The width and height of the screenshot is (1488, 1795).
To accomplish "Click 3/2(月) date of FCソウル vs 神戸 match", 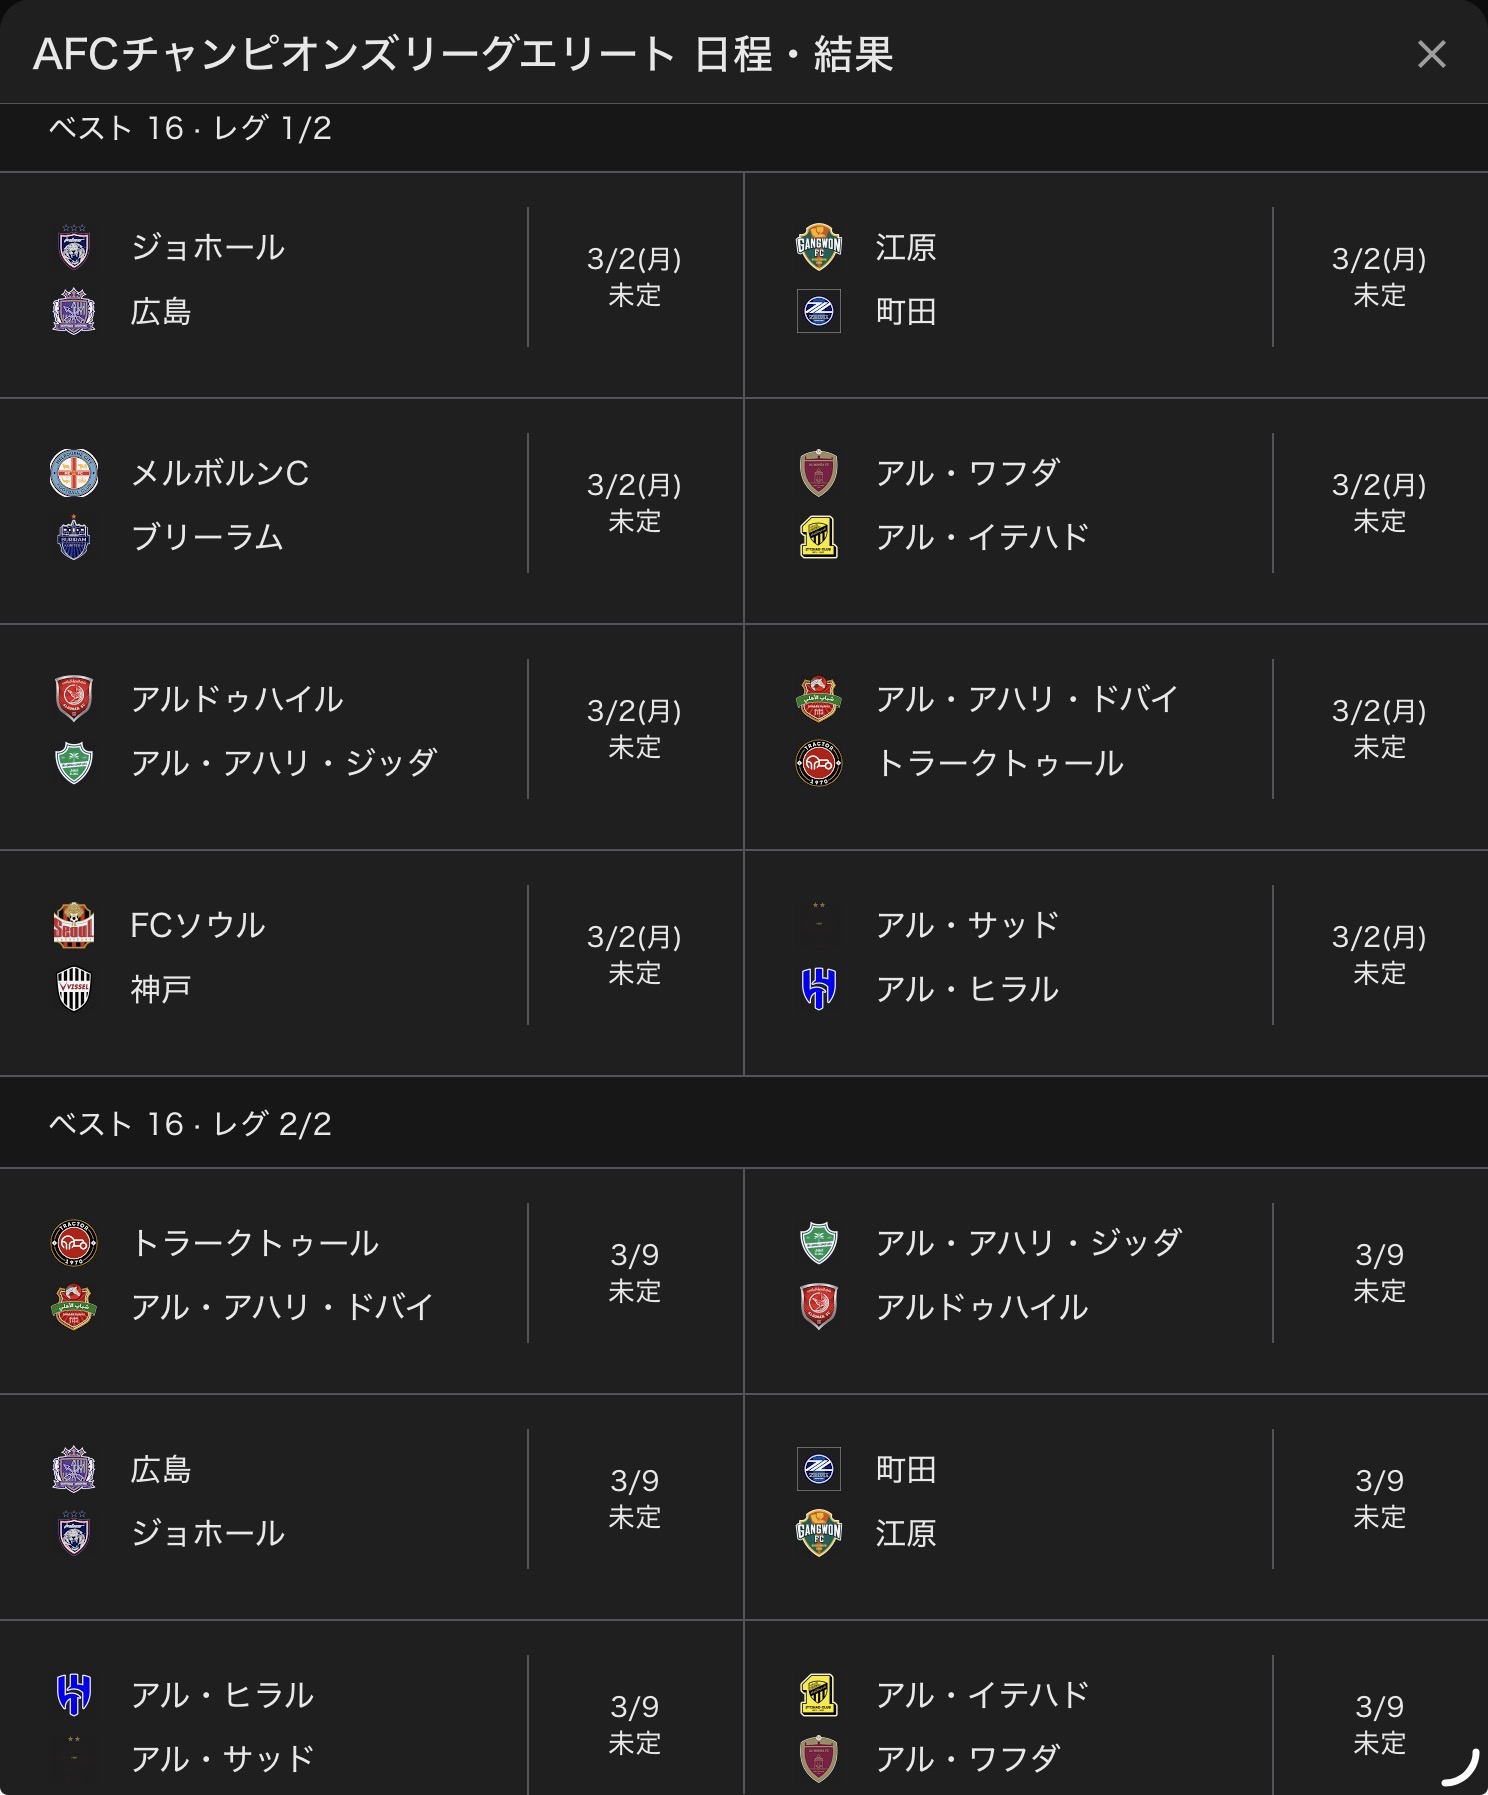I will click(634, 938).
